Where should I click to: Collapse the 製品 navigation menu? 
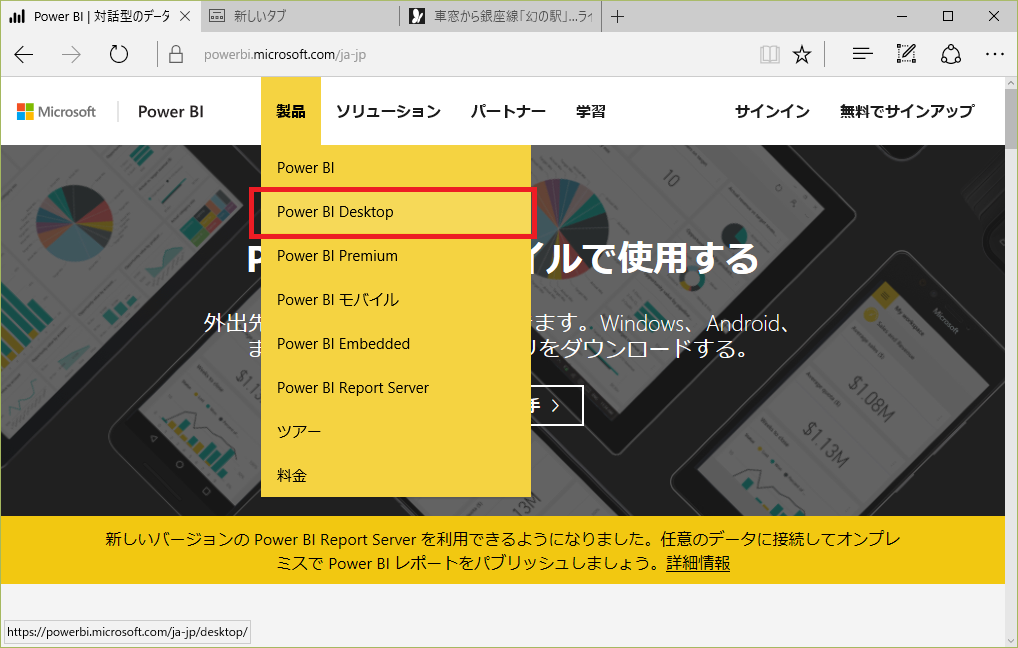[x=291, y=111]
